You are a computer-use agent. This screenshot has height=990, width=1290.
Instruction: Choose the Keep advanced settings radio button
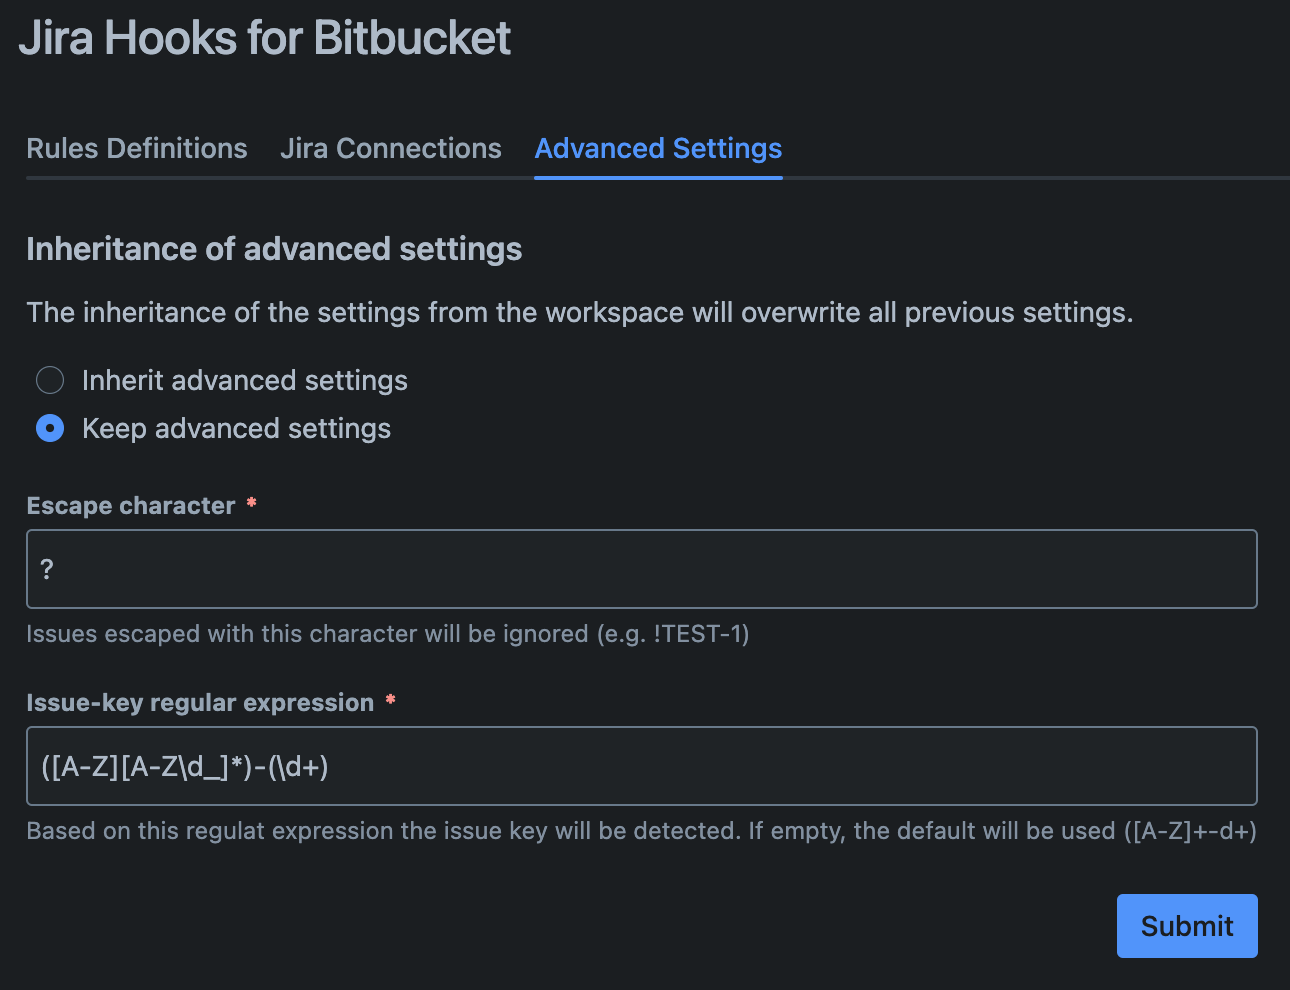point(50,428)
